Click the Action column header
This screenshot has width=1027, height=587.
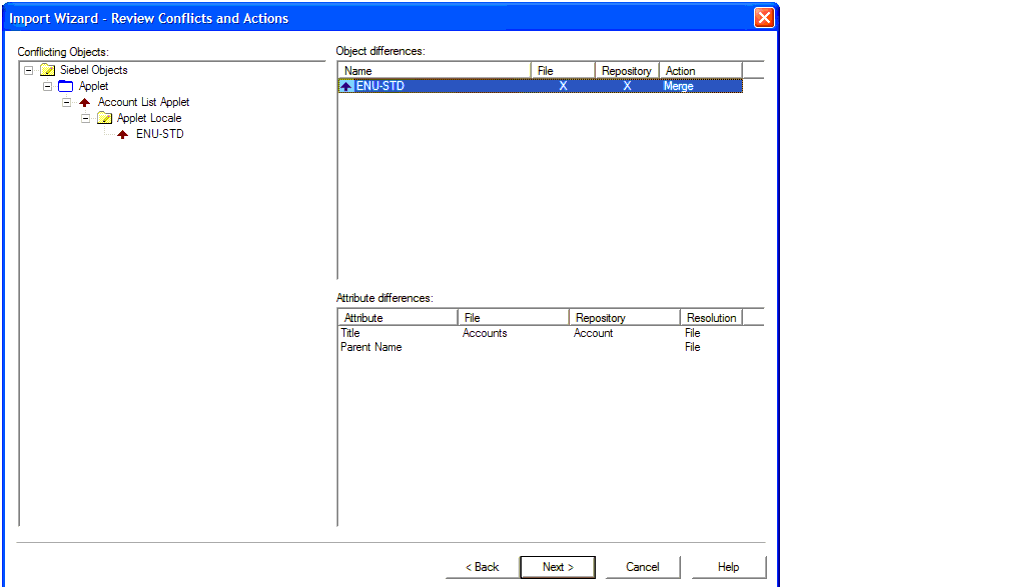click(x=701, y=71)
